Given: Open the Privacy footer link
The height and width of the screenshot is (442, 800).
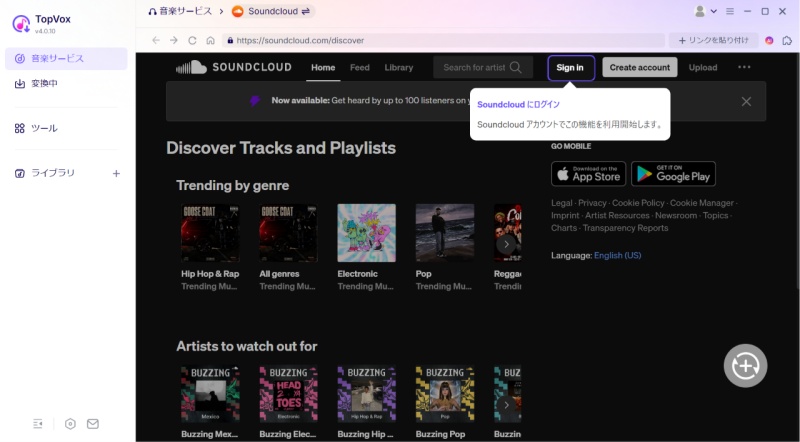Looking at the screenshot, I should tap(592, 203).
